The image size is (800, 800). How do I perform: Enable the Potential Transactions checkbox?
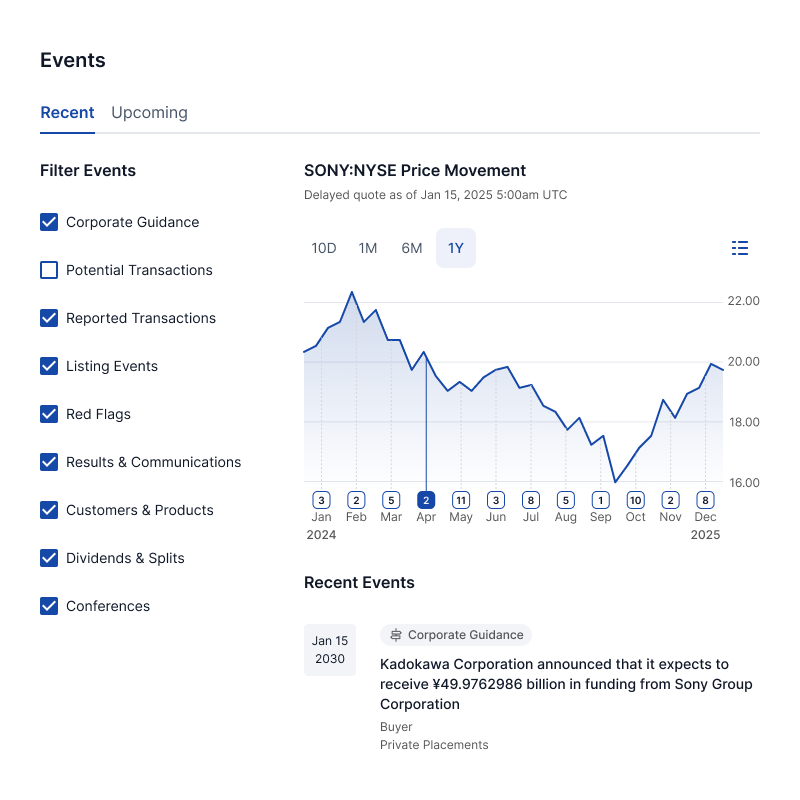49,270
